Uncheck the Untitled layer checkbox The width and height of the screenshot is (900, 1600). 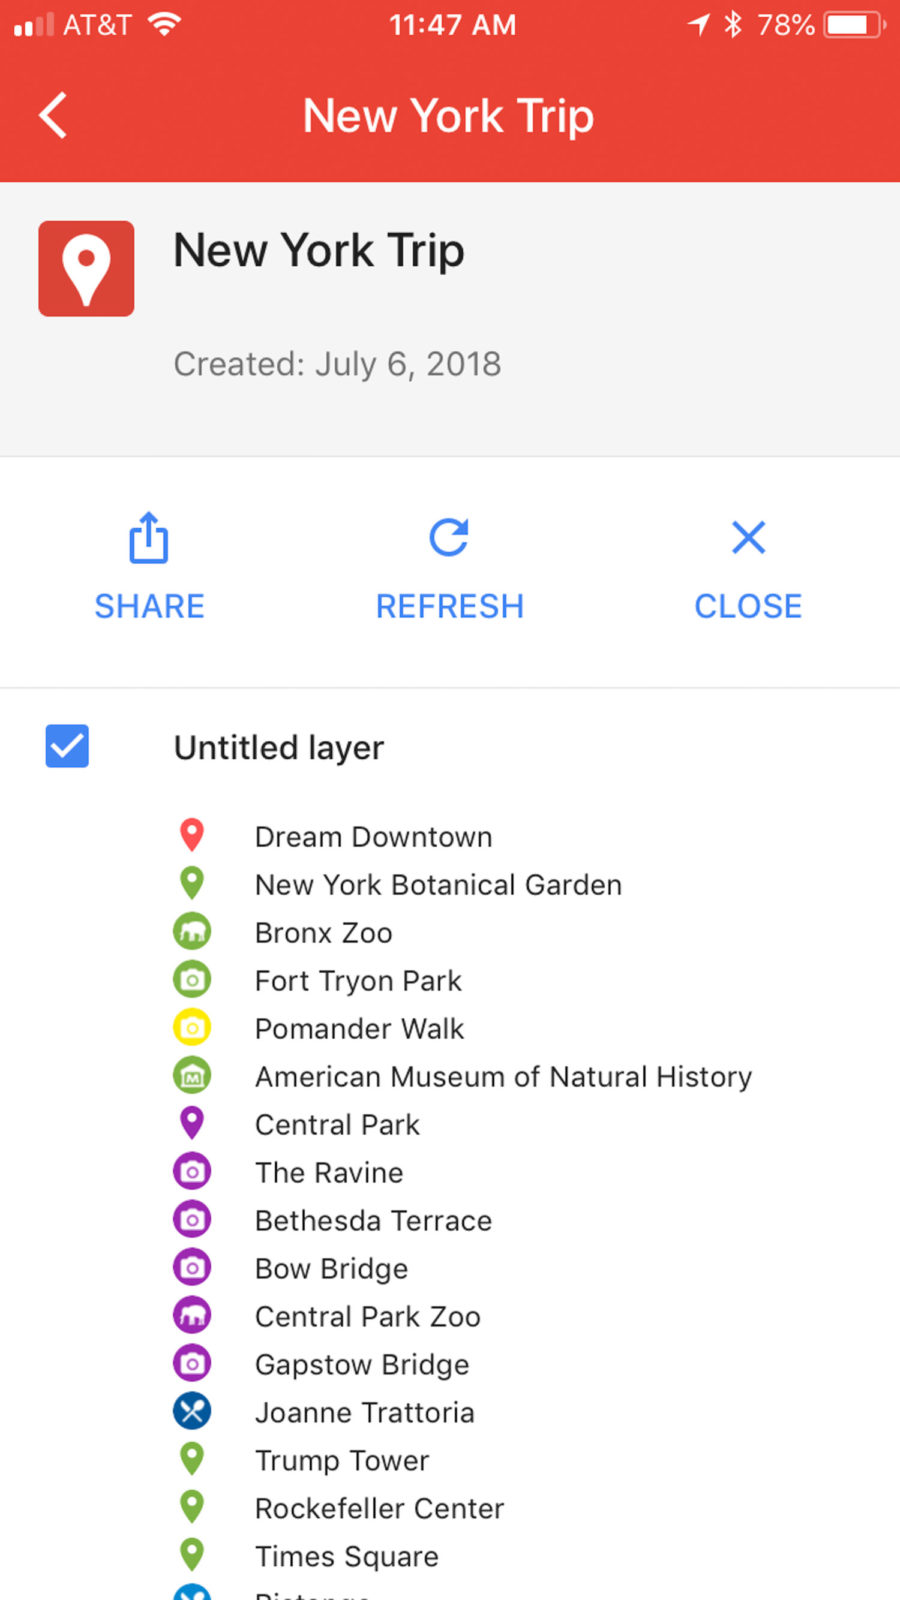pyautogui.click(x=67, y=746)
